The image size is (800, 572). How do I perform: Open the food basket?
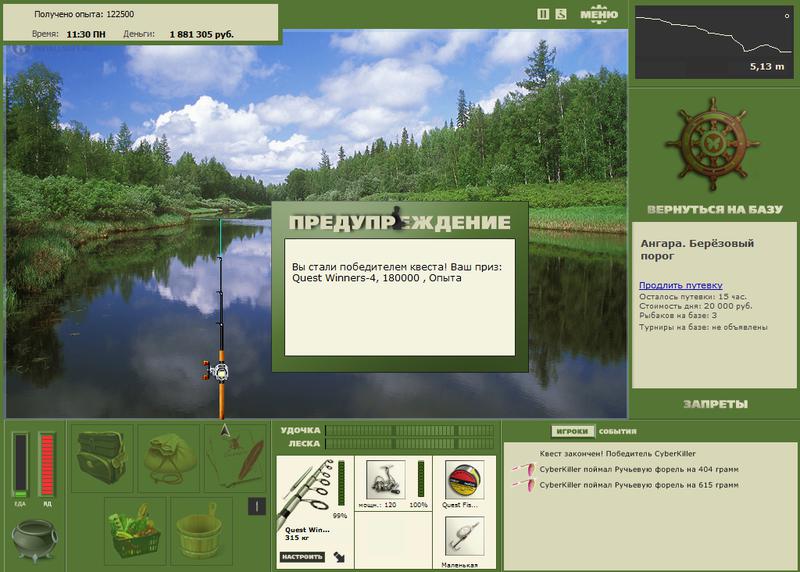[135, 531]
